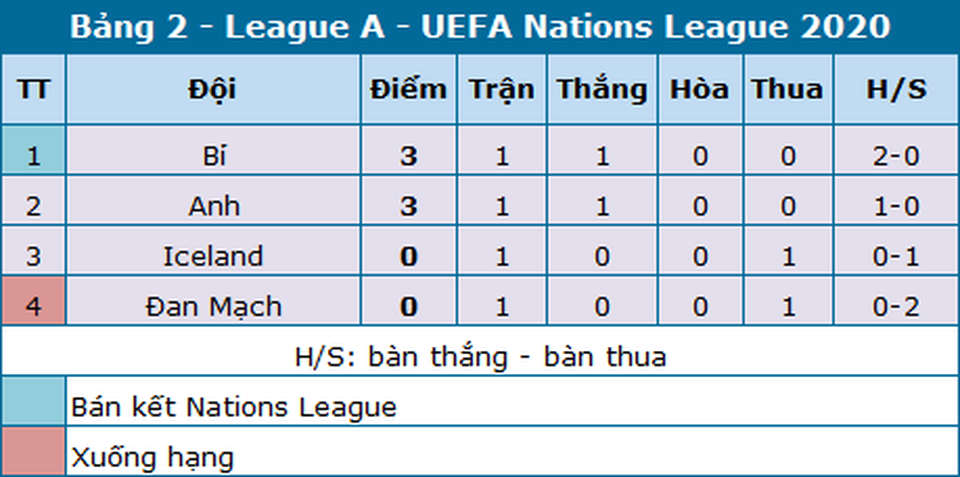Select the Đội column header
Viewport: 960px width, 477px height.
211,89
